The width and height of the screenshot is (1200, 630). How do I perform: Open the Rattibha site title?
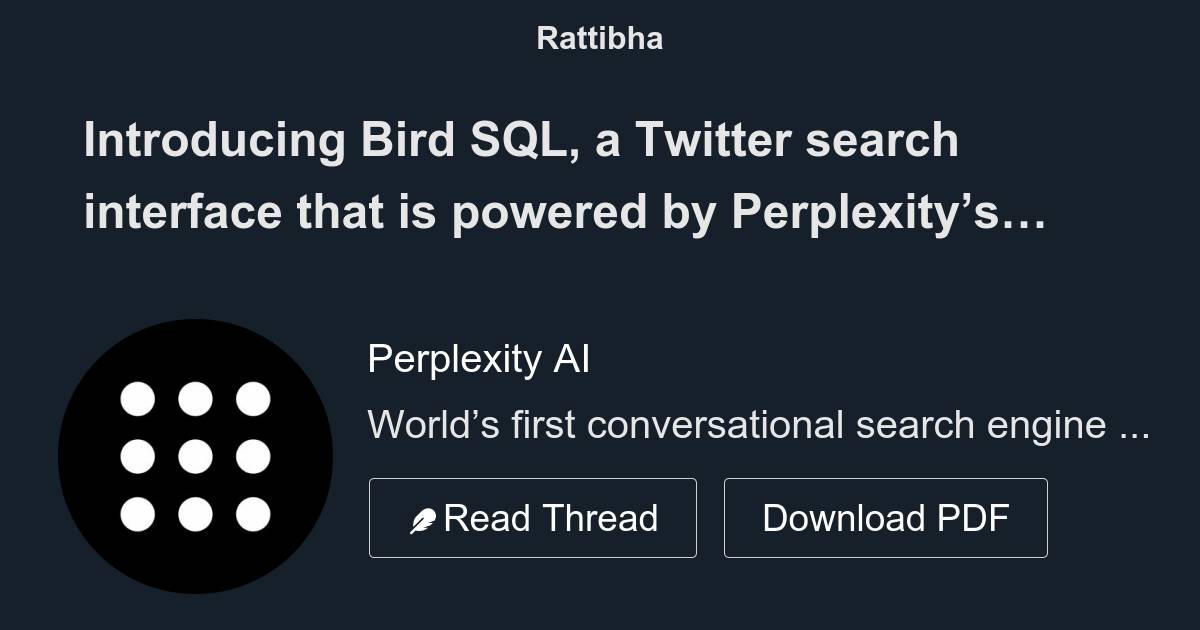599,38
